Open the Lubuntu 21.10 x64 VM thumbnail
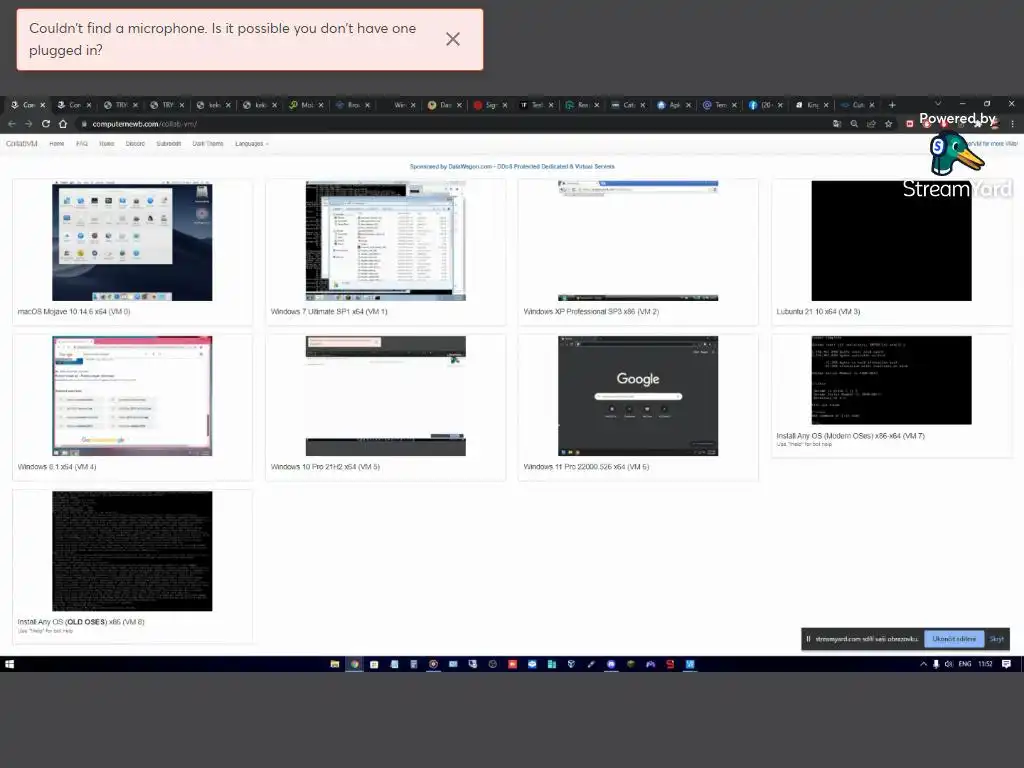The height and width of the screenshot is (768, 1024). [891, 241]
